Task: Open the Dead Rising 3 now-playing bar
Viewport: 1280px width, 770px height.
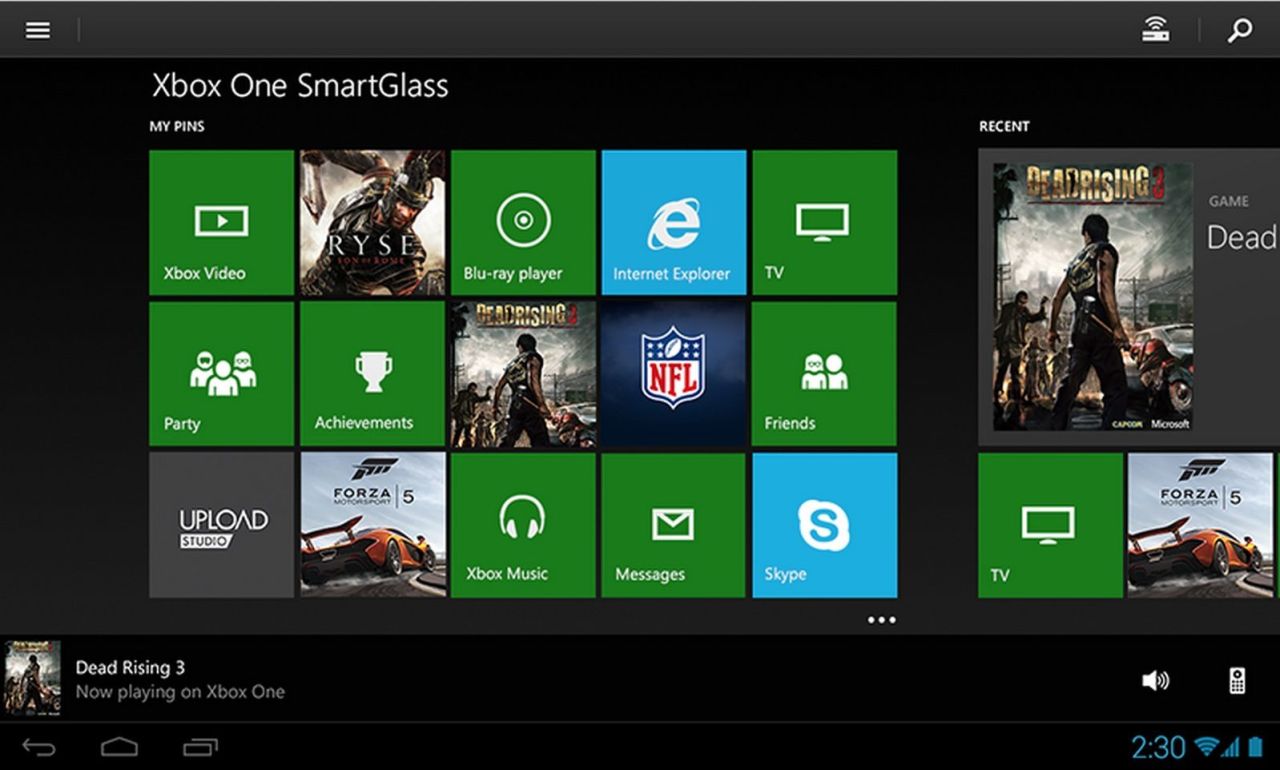Action: click(x=640, y=679)
